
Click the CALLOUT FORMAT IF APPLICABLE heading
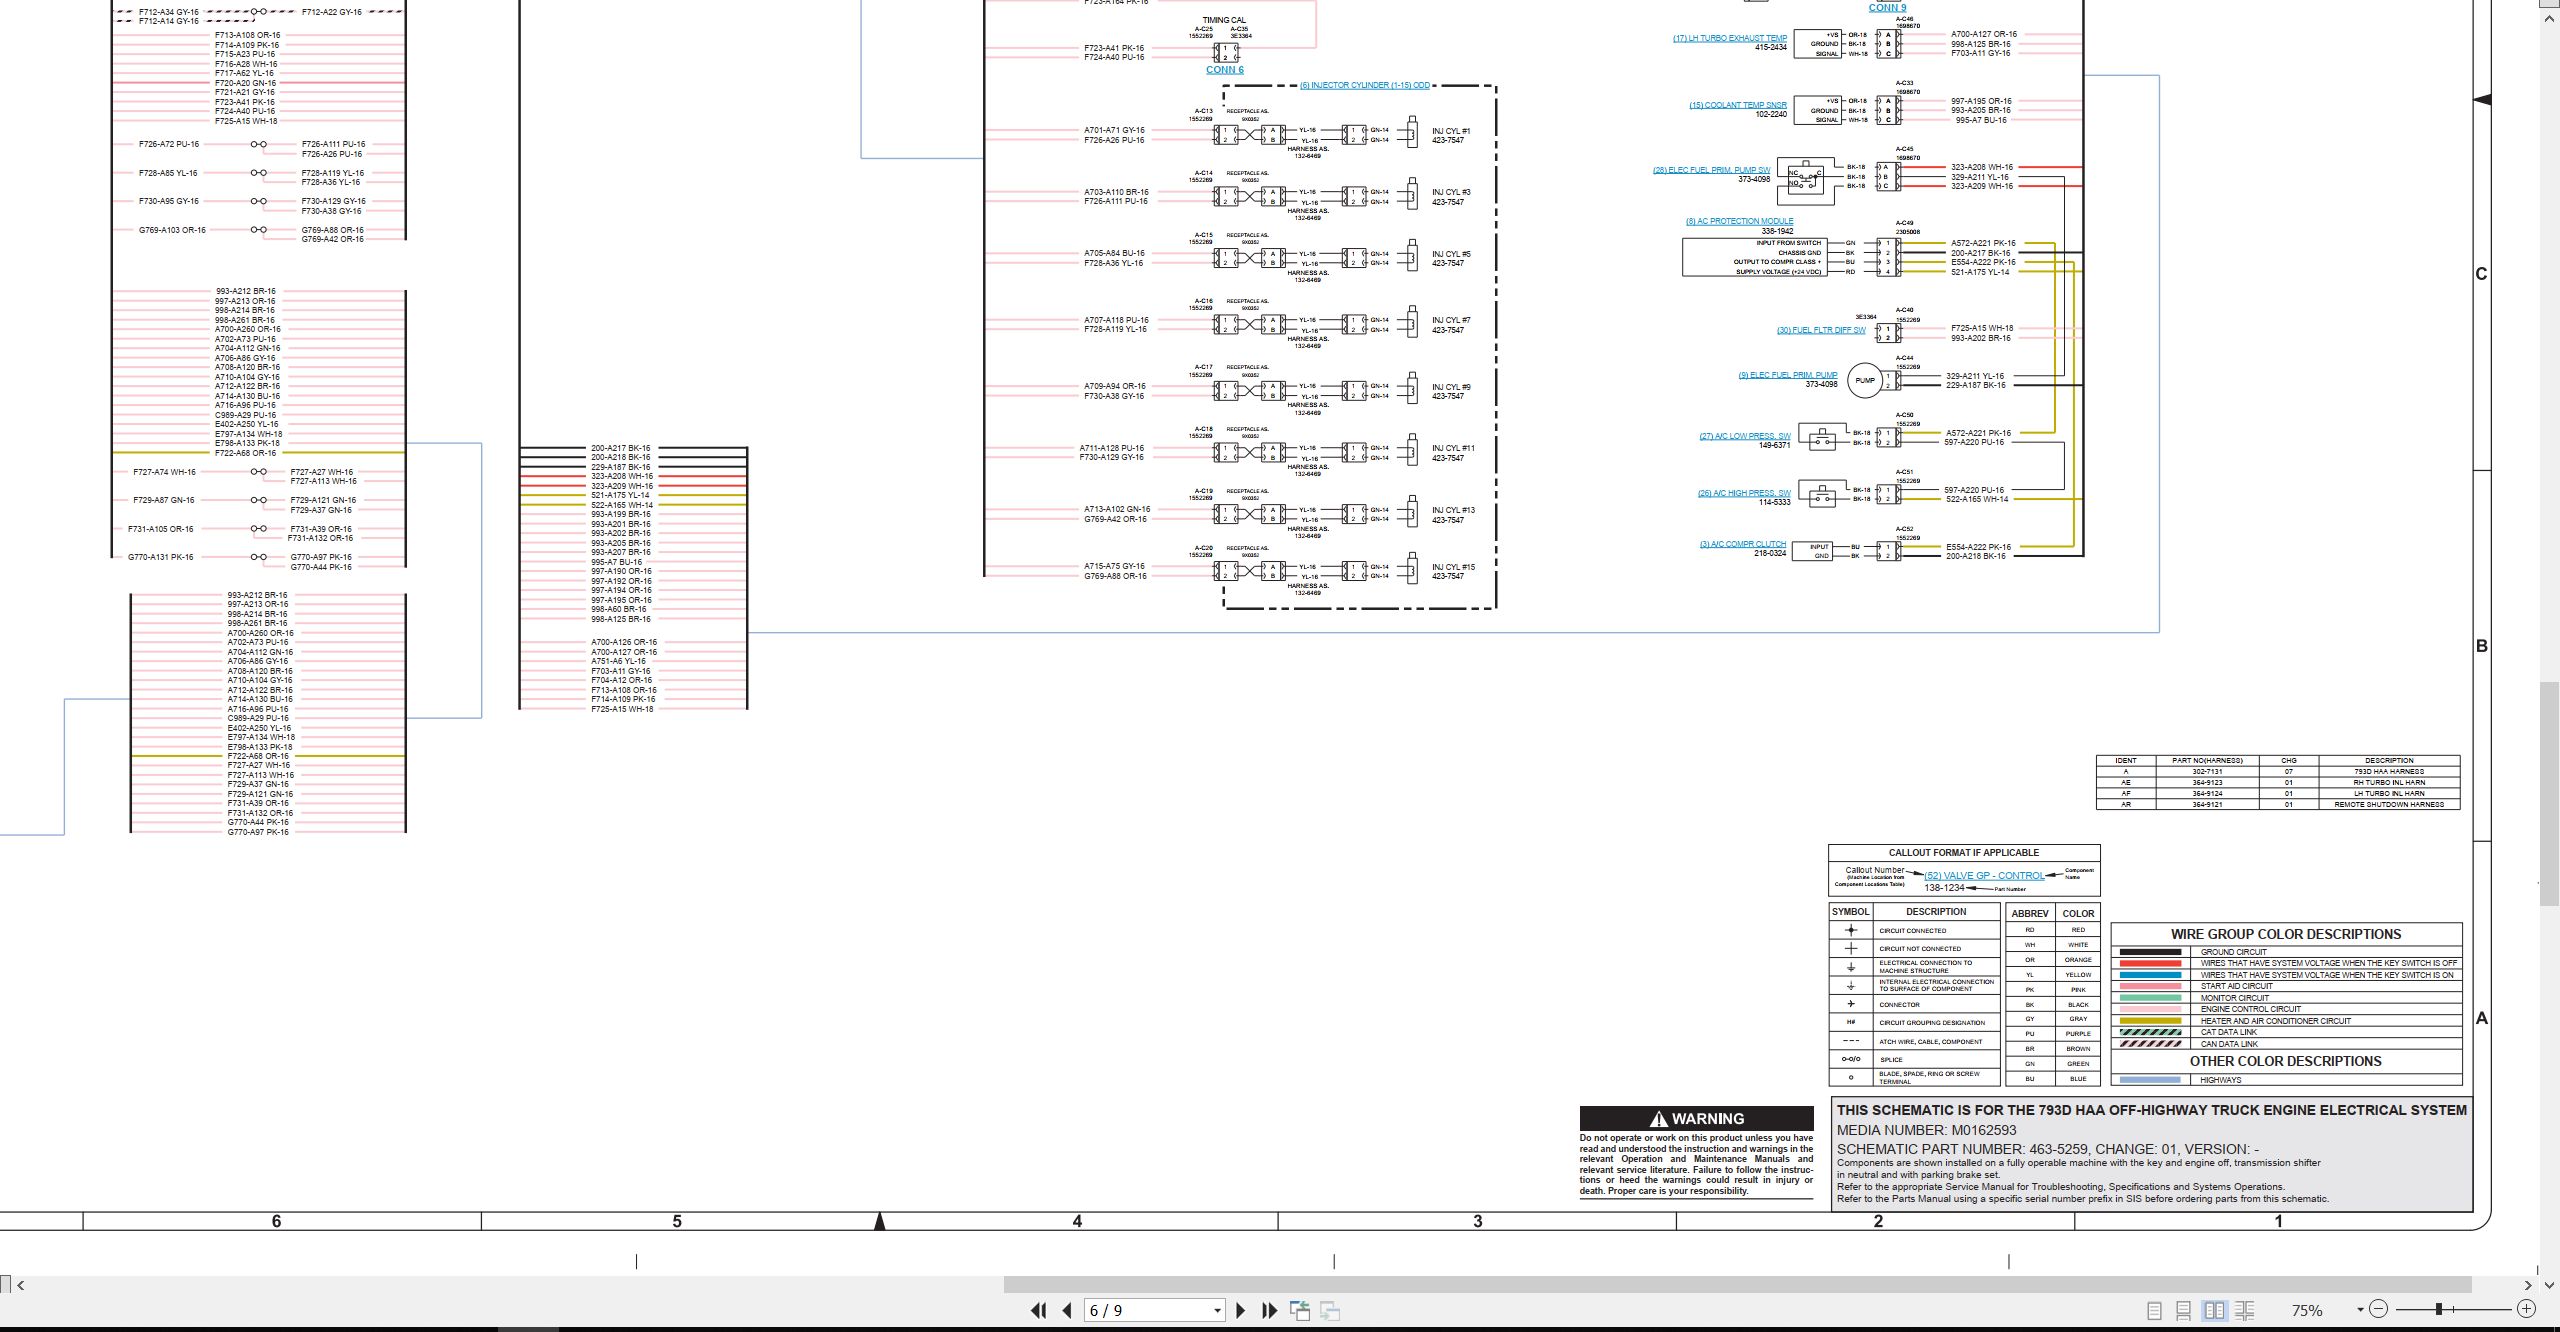(1964, 853)
